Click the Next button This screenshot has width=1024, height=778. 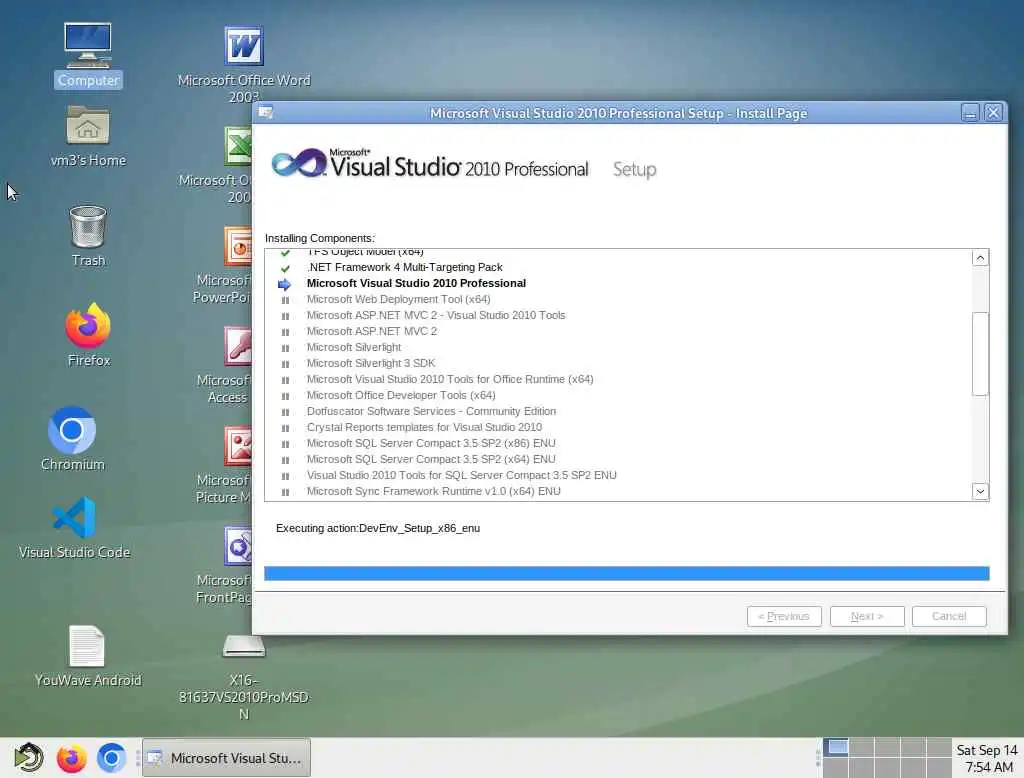click(x=867, y=616)
